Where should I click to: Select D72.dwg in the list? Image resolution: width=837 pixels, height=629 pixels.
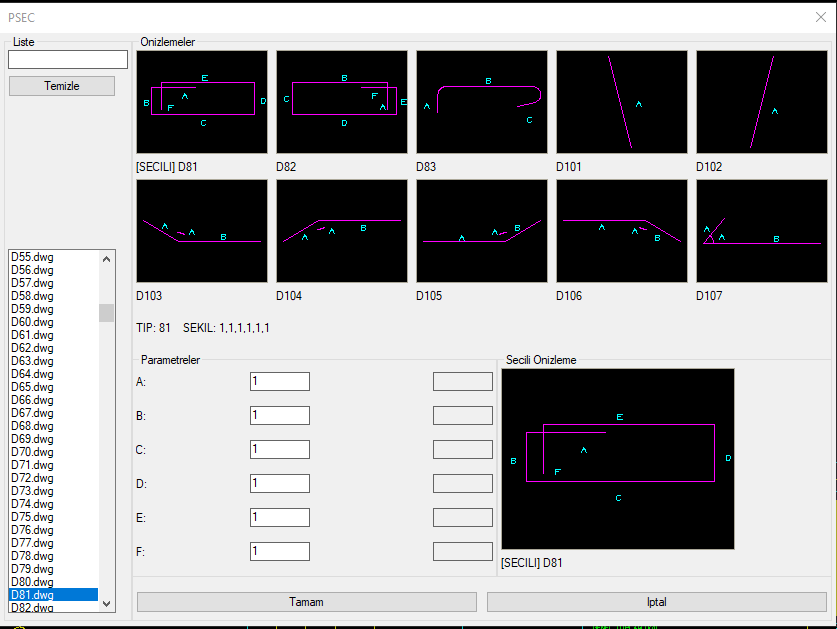point(53,478)
